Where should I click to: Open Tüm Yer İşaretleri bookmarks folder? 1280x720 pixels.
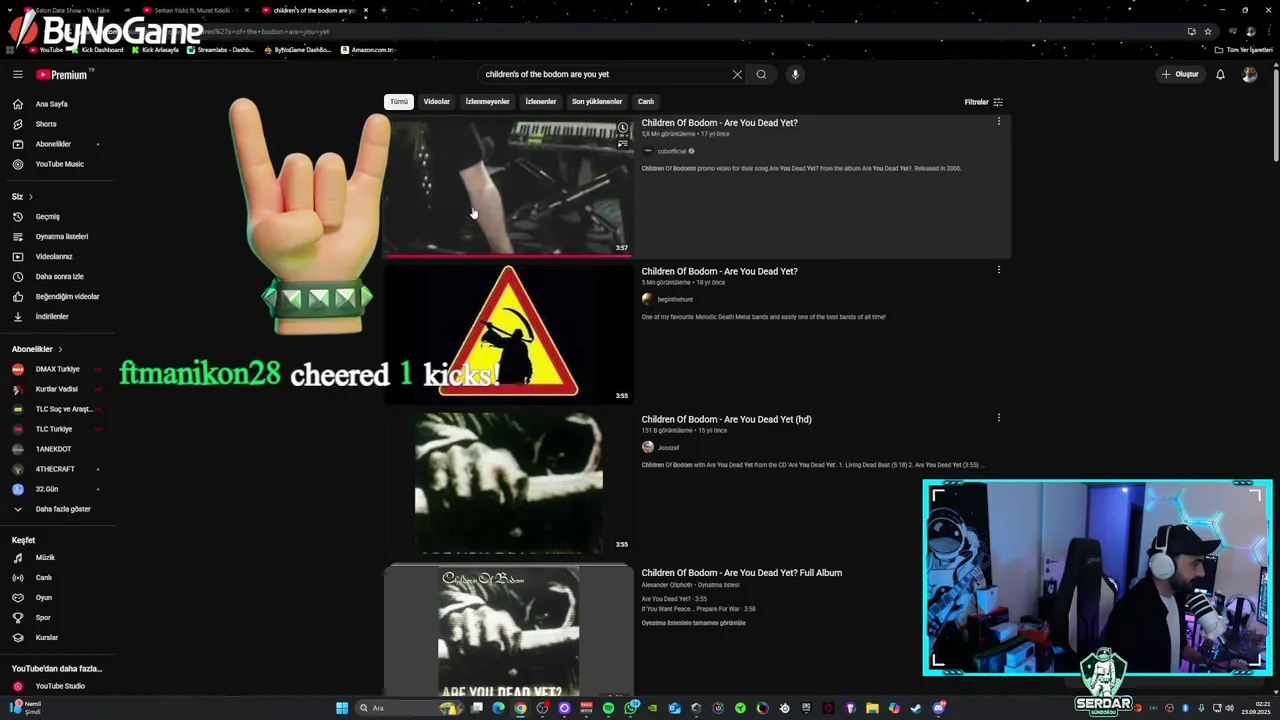point(1243,50)
